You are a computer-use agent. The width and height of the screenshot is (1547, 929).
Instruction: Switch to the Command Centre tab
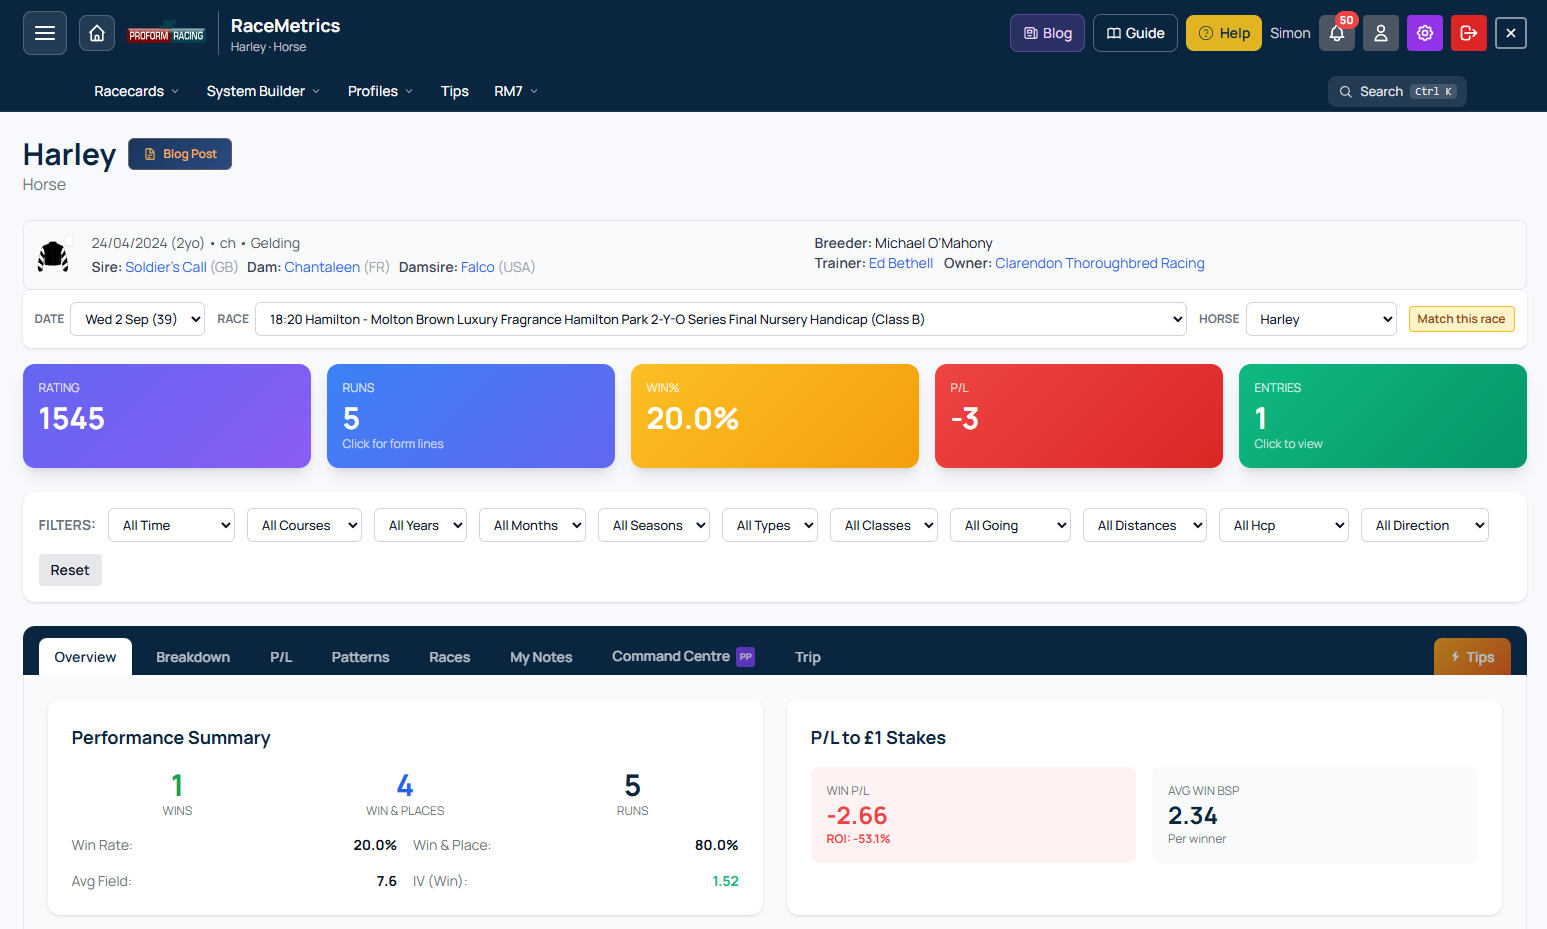point(683,657)
